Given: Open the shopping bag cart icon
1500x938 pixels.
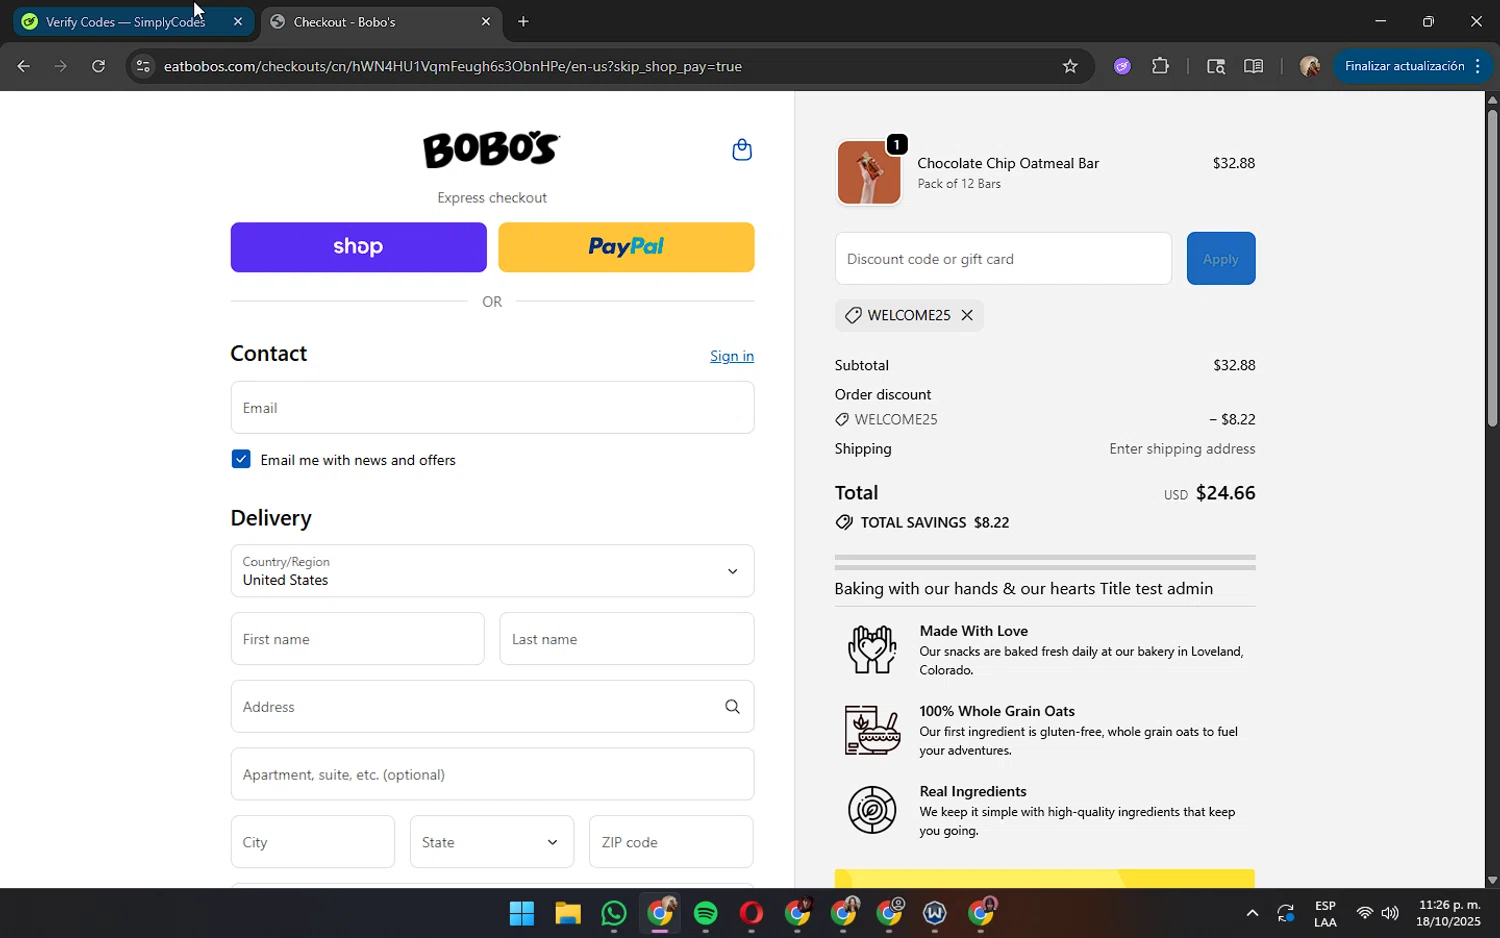Looking at the screenshot, I should 741,150.
